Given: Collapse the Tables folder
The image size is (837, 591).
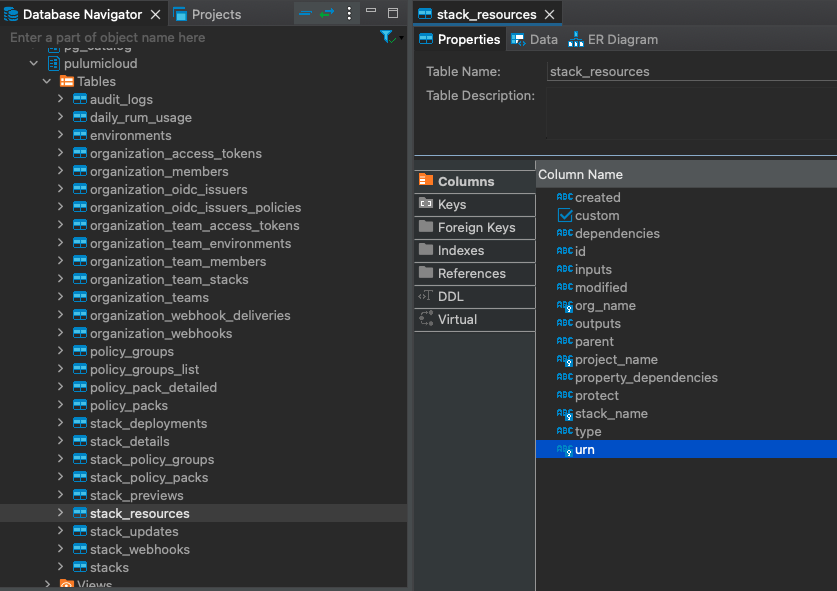Looking at the screenshot, I should coord(47,81).
